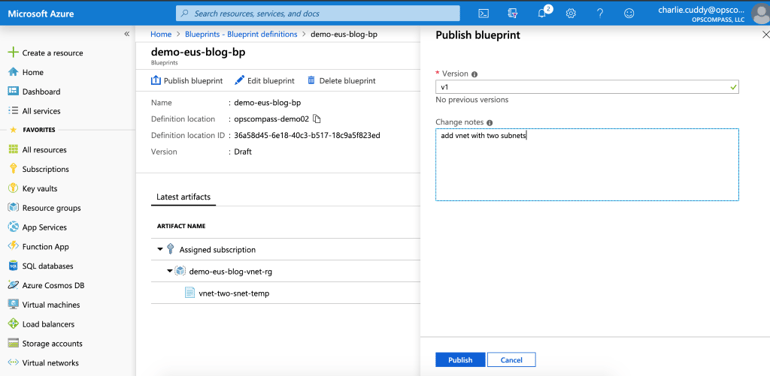
Task: Click the Function App lightning icon
Action: tap(13, 246)
